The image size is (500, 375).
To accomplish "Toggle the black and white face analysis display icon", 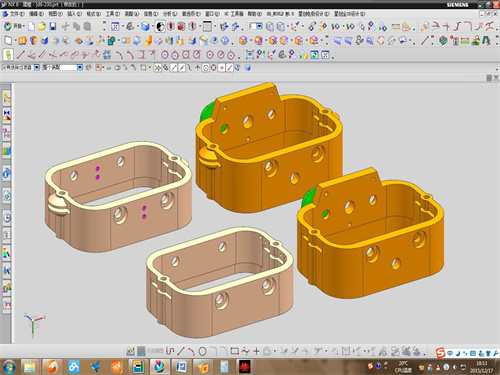I will 160,26.
